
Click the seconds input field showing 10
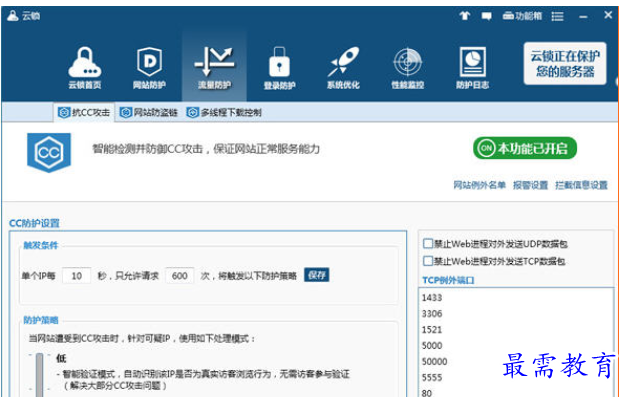77,276
